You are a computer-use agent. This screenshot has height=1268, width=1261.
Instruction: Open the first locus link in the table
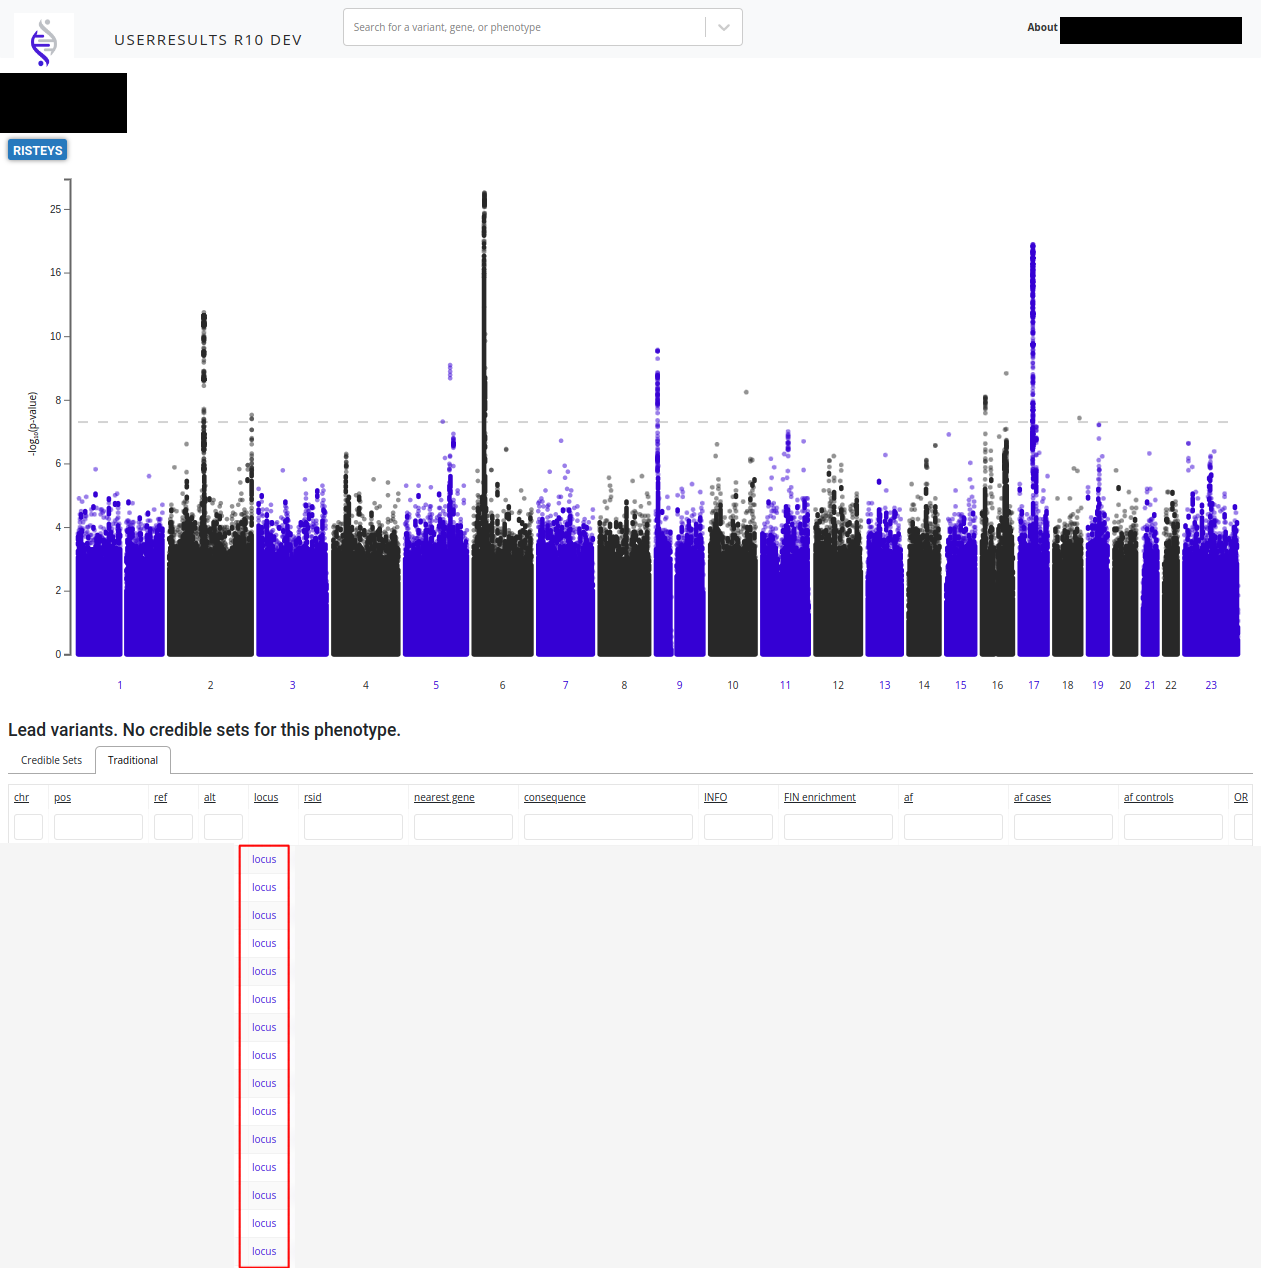click(x=264, y=860)
